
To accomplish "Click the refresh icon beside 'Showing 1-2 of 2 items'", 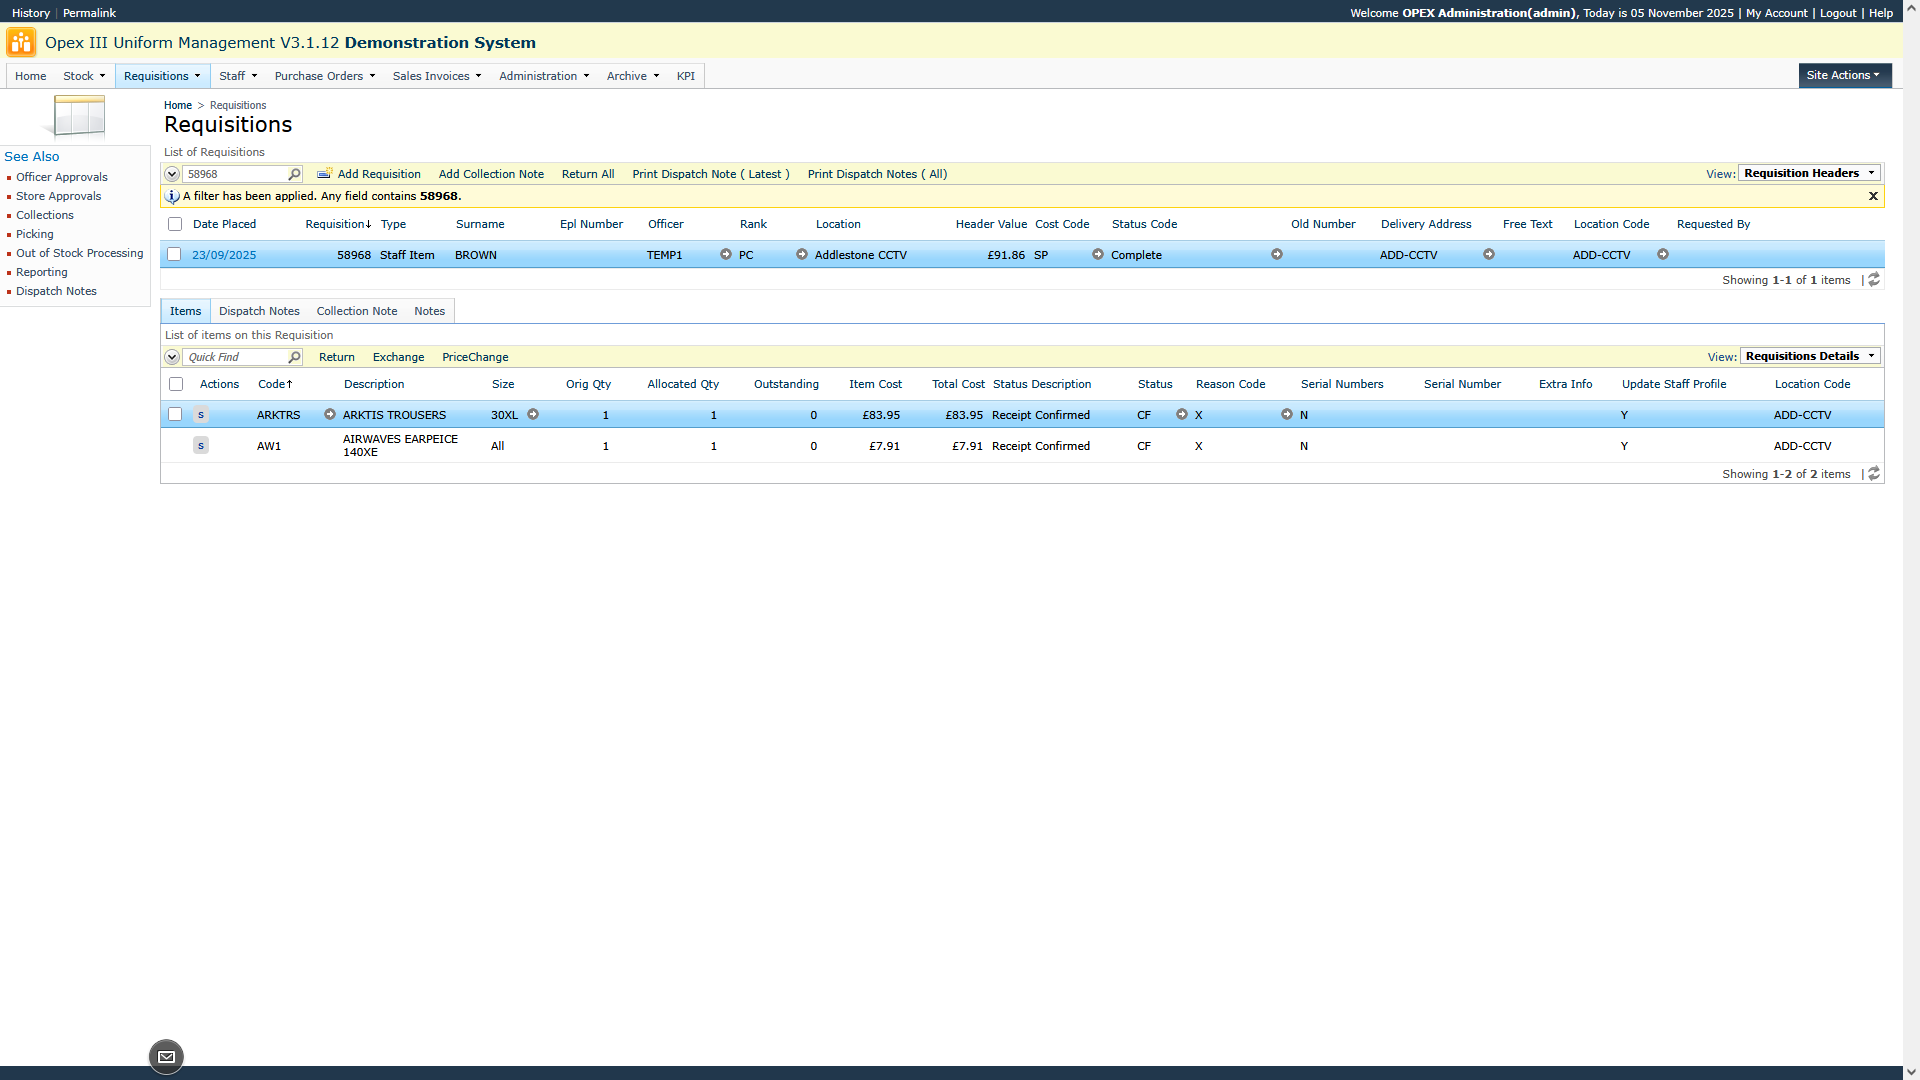I will point(1874,474).
